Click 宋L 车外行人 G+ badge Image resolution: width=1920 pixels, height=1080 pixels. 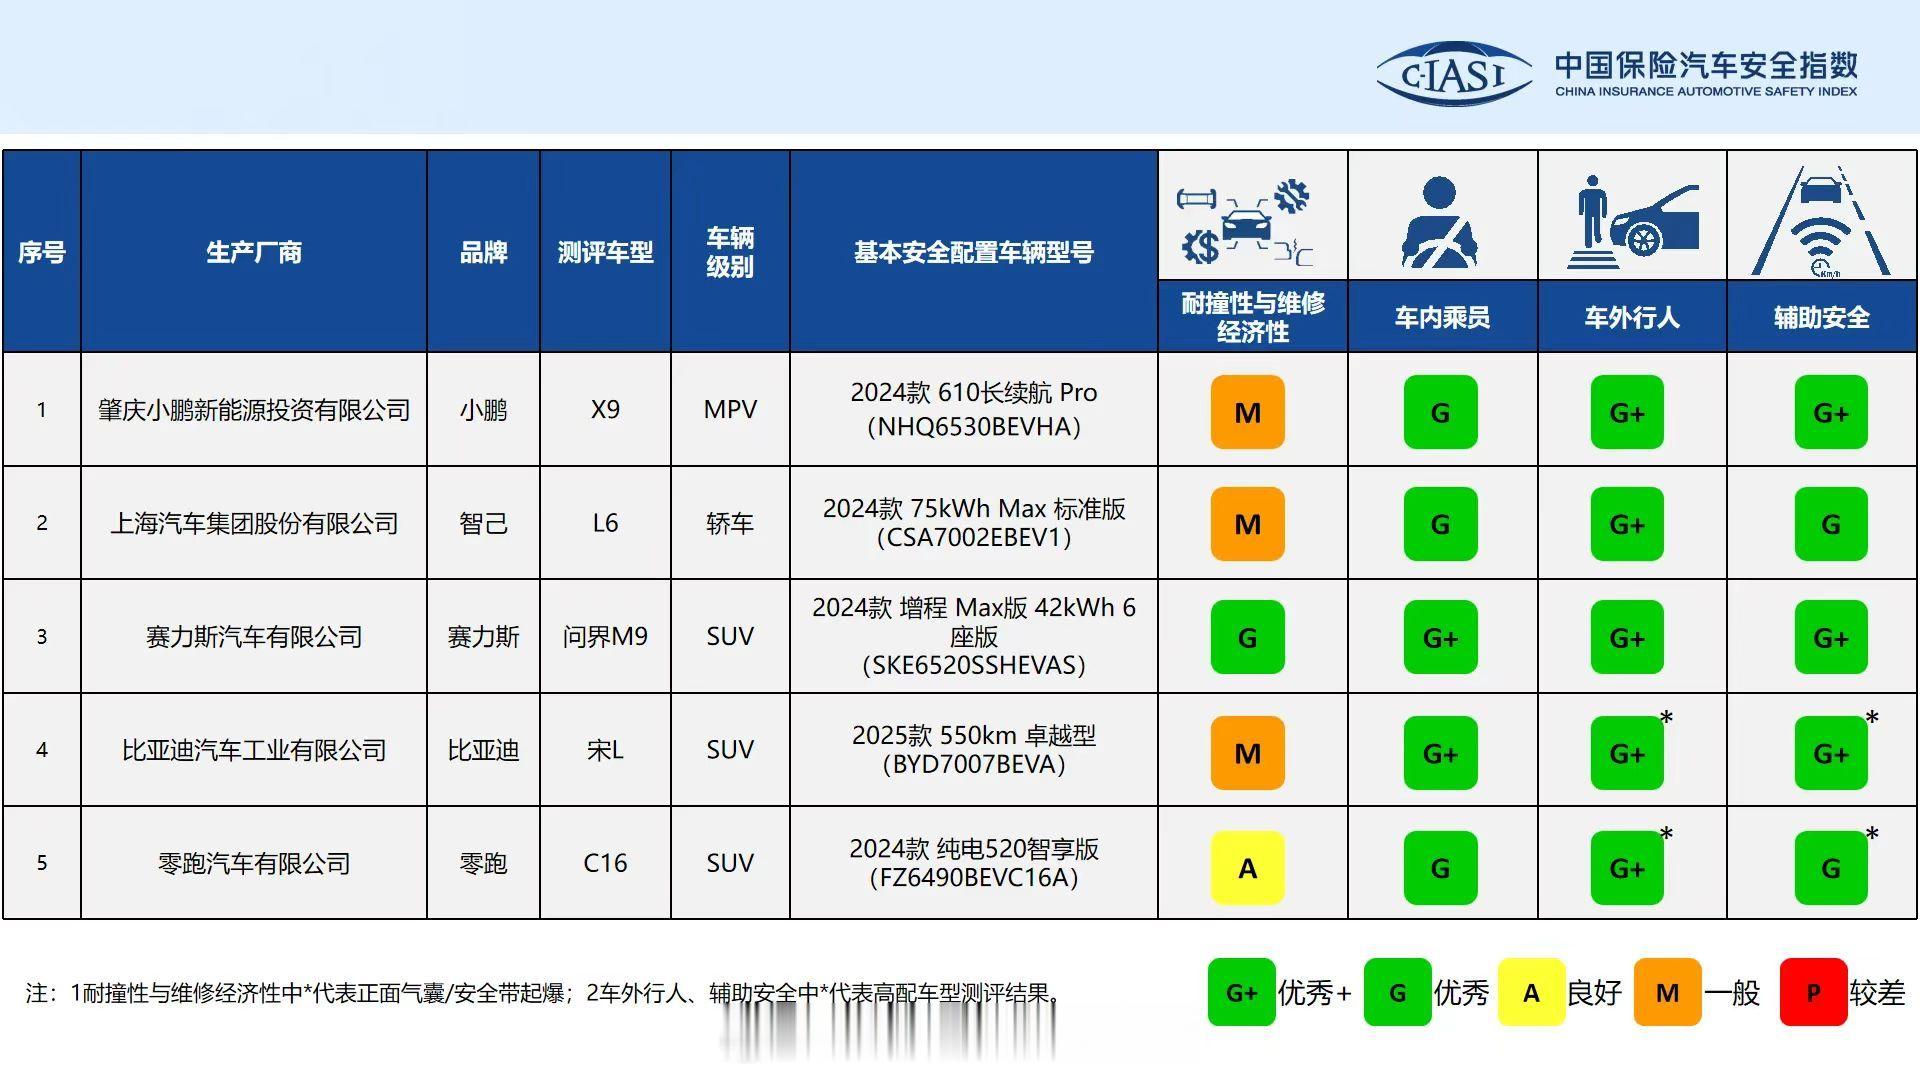[x=1627, y=753]
